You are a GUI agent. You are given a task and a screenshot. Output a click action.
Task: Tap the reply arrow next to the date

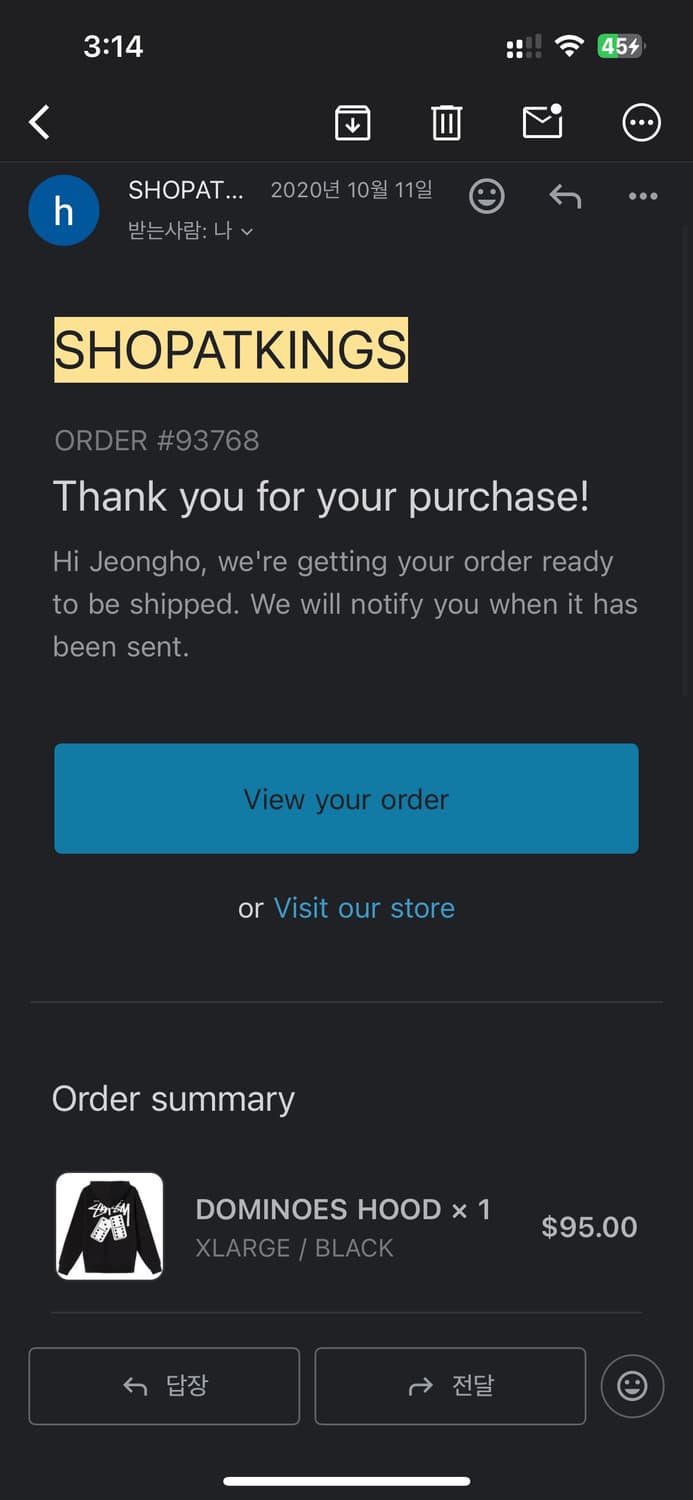[x=565, y=196]
